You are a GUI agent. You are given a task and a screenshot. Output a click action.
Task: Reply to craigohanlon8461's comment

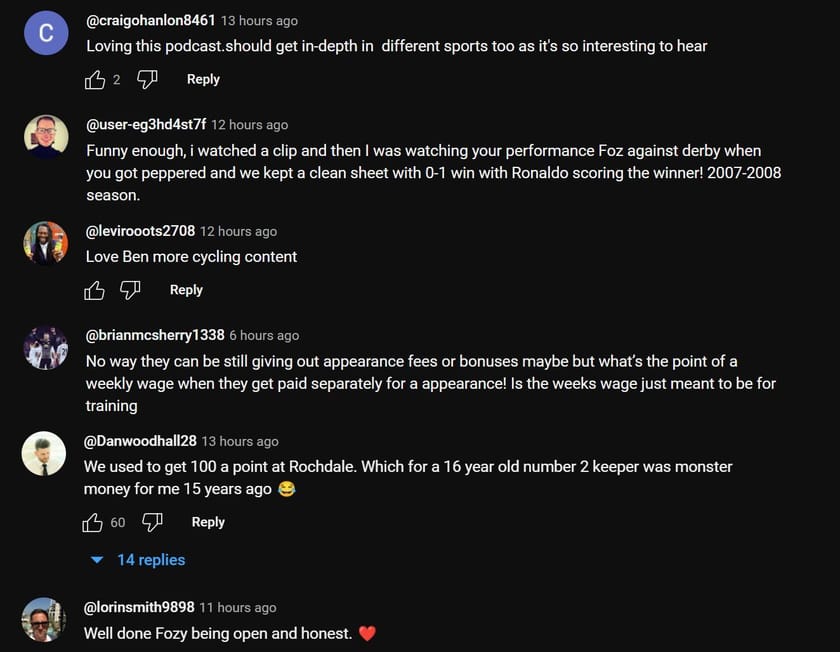(x=203, y=79)
